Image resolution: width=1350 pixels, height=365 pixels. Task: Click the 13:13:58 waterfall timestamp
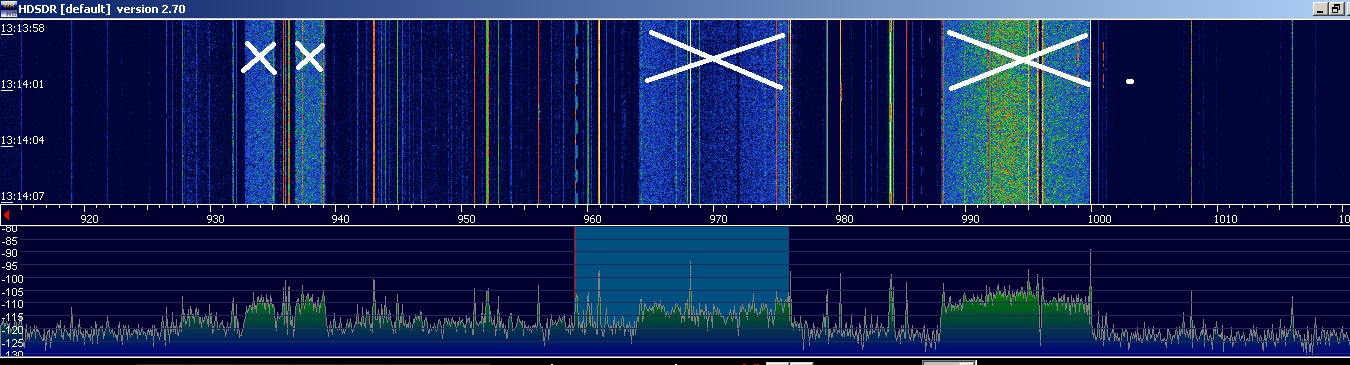[23, 28]
